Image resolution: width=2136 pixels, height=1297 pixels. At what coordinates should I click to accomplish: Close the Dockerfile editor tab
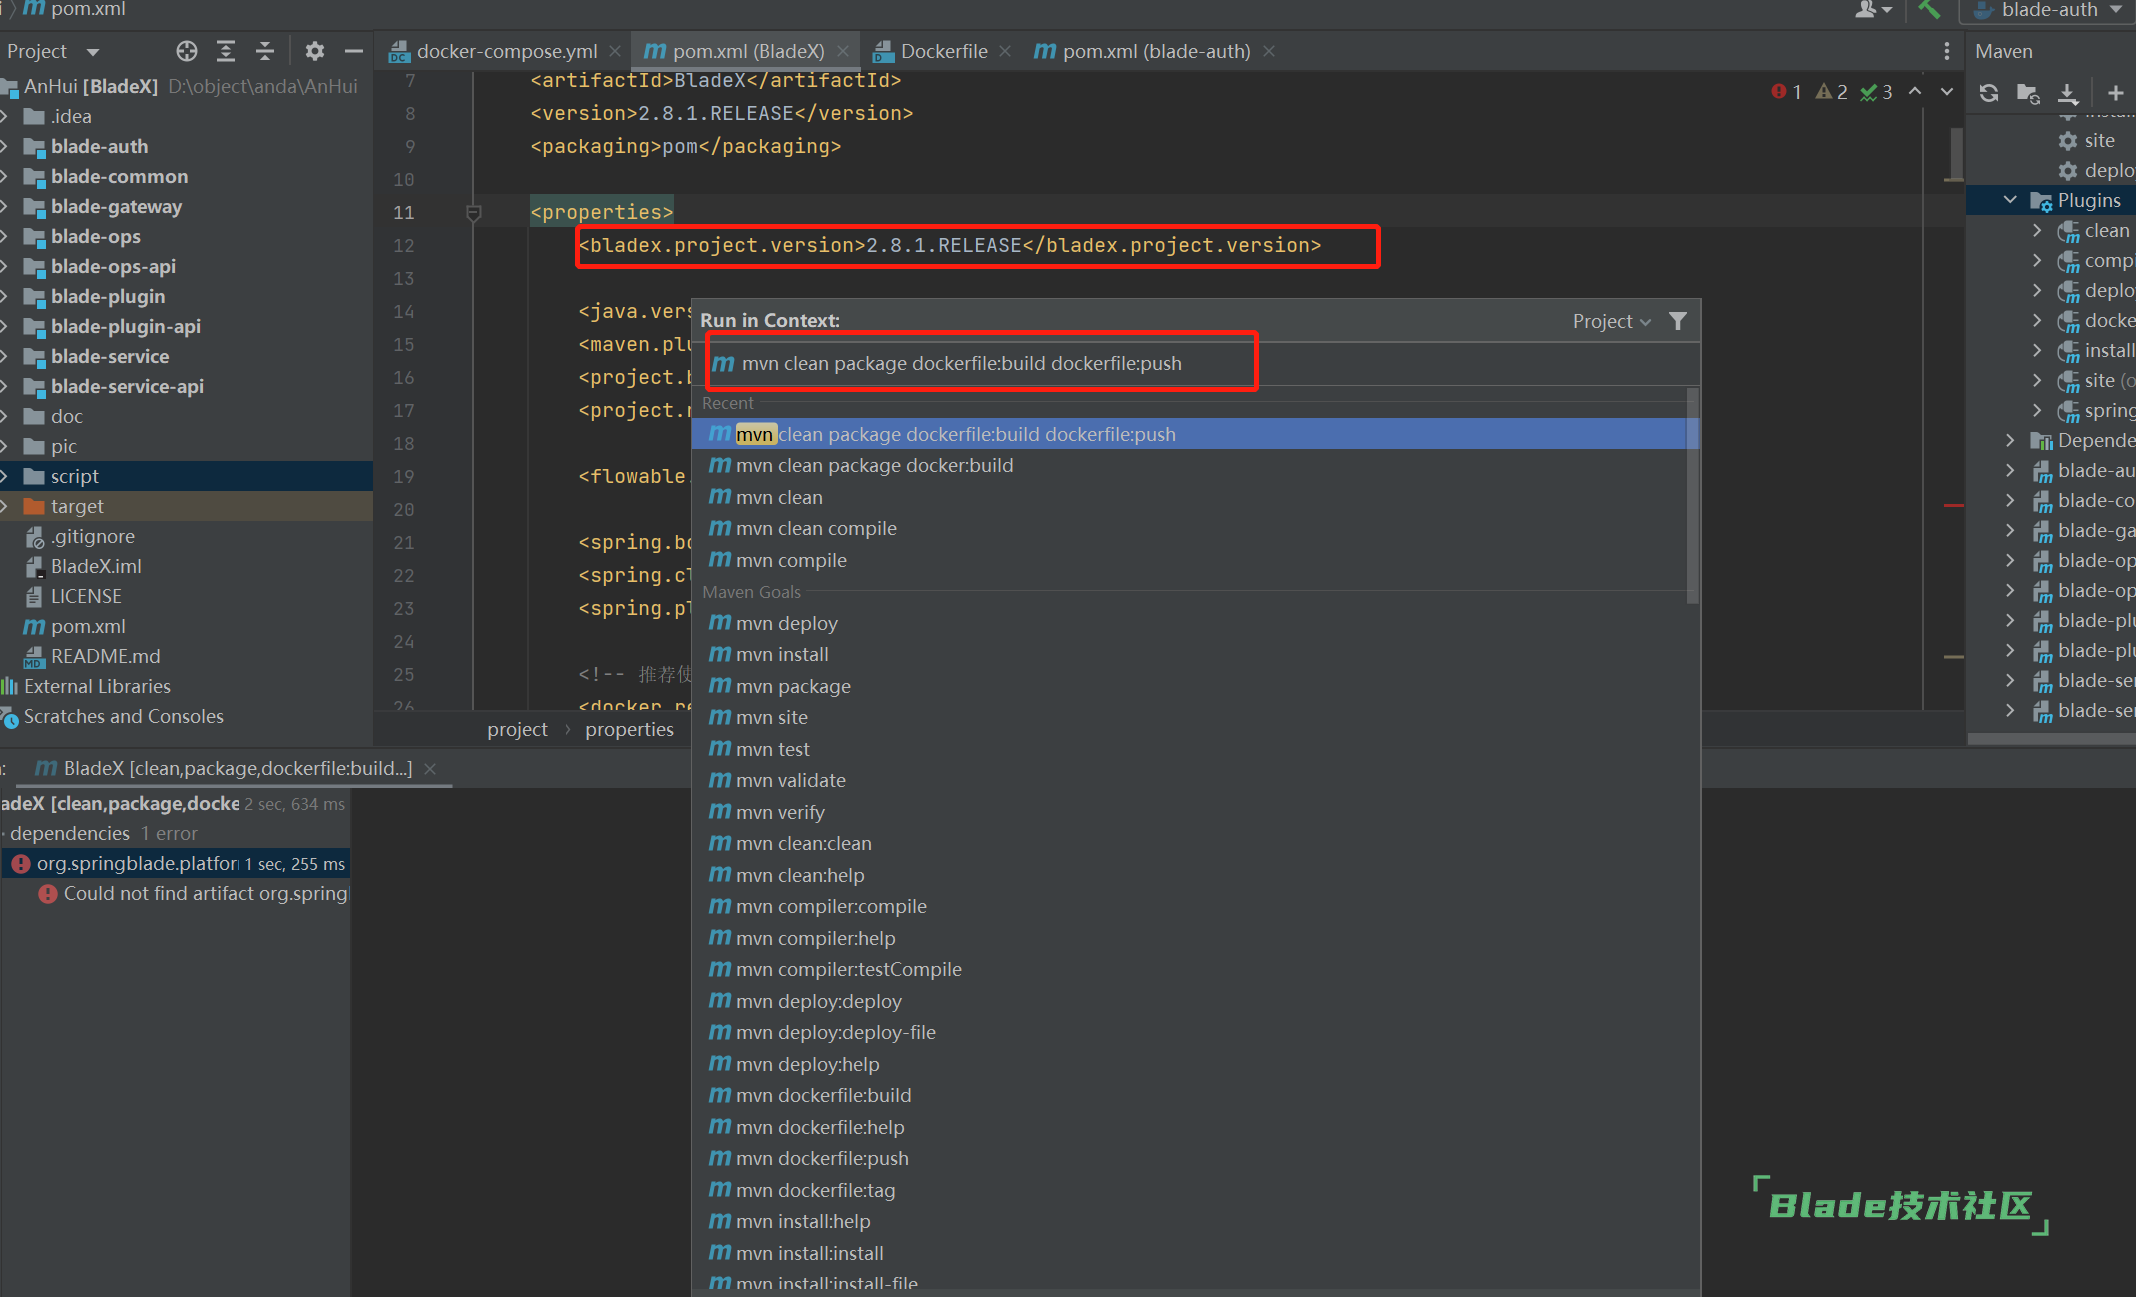(x=1005, y=51)
